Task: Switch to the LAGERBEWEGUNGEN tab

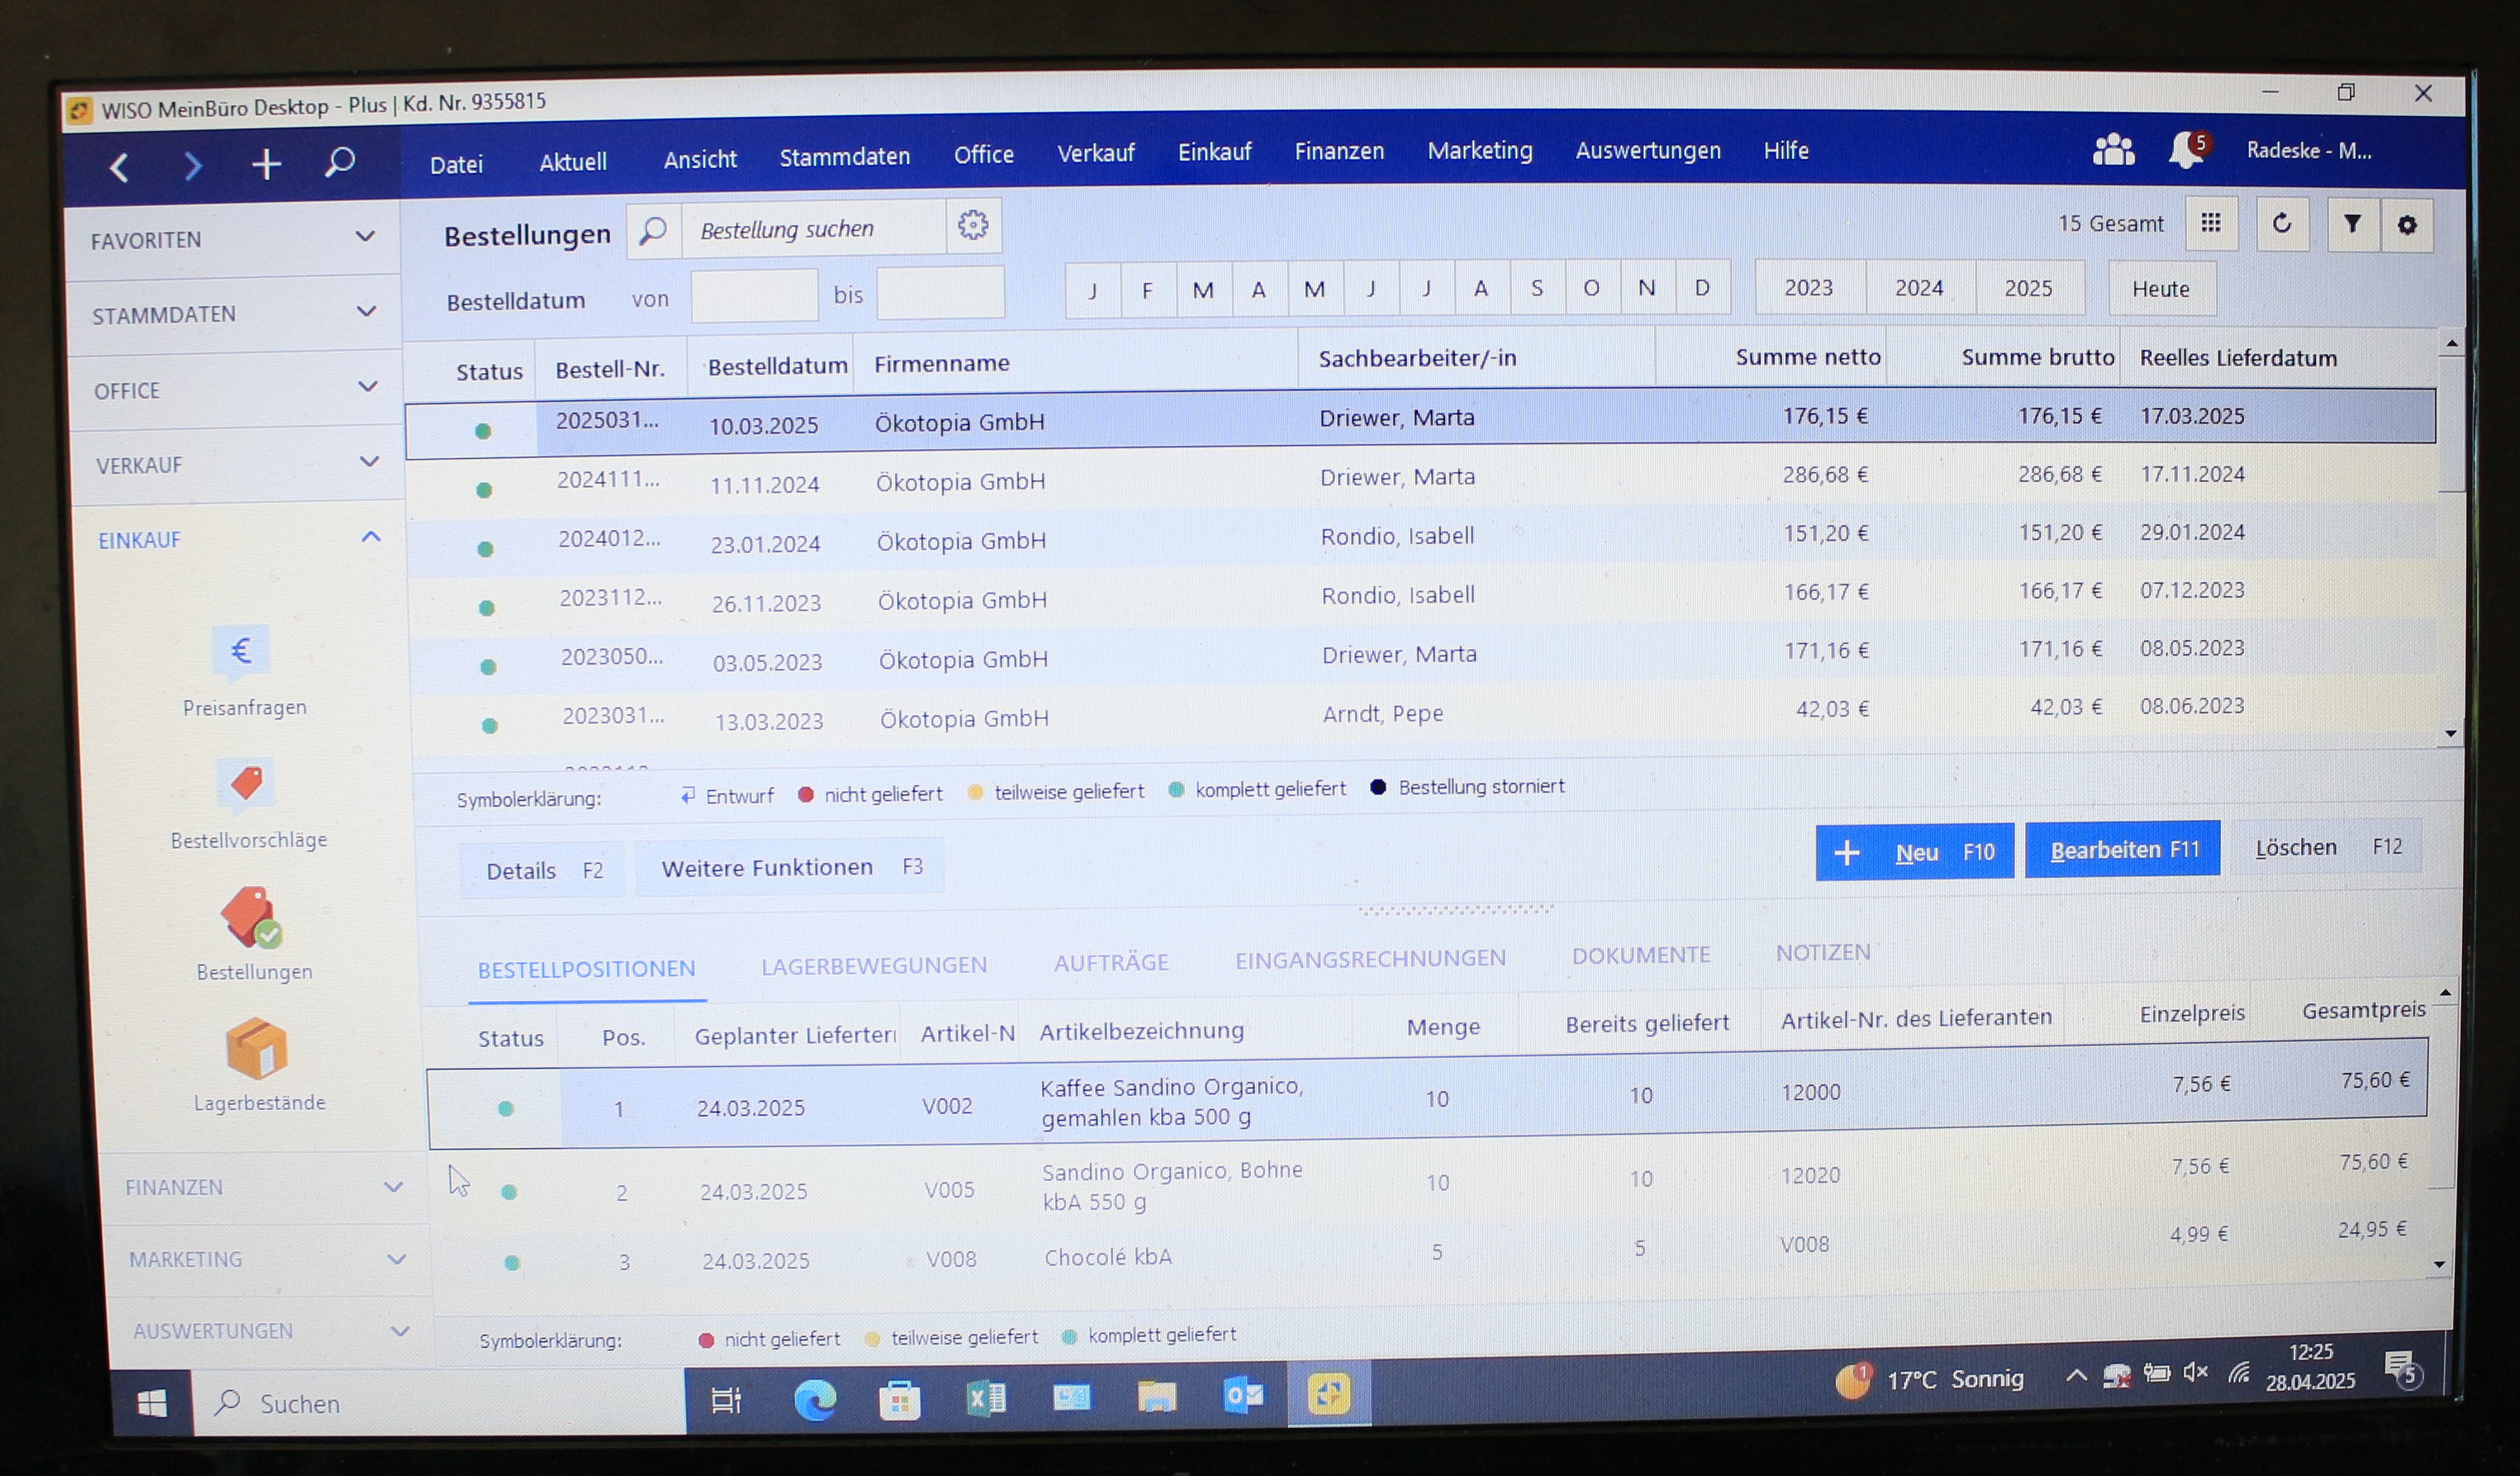Action: (873, 965)
